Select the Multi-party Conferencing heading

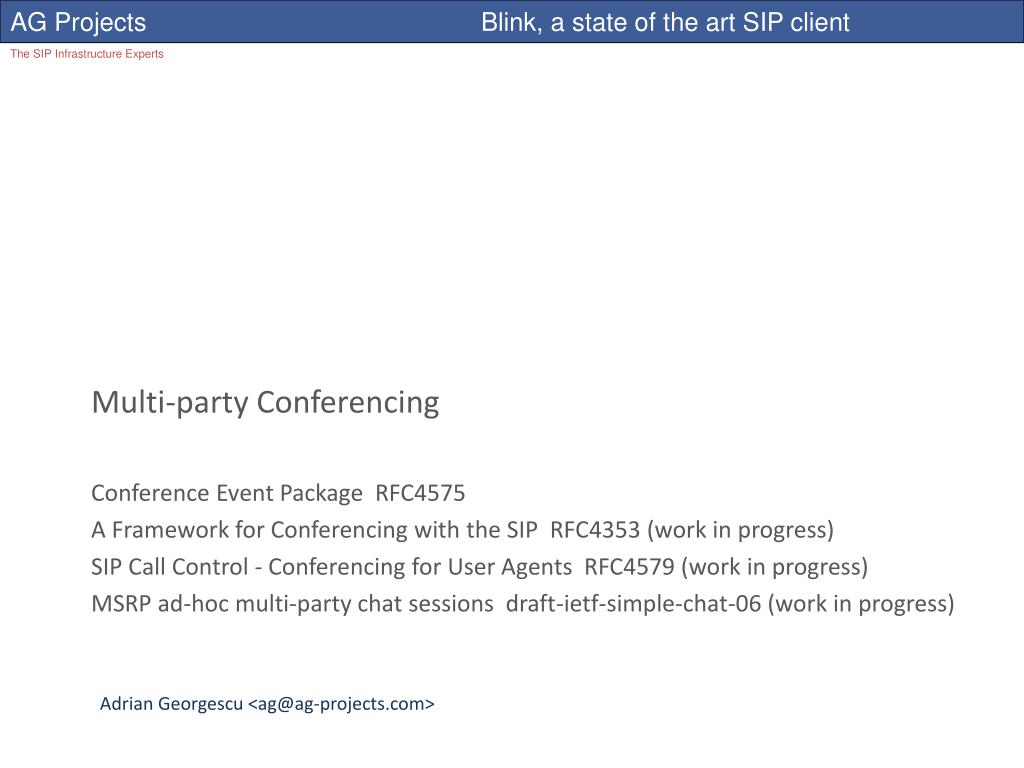(265, 402)
